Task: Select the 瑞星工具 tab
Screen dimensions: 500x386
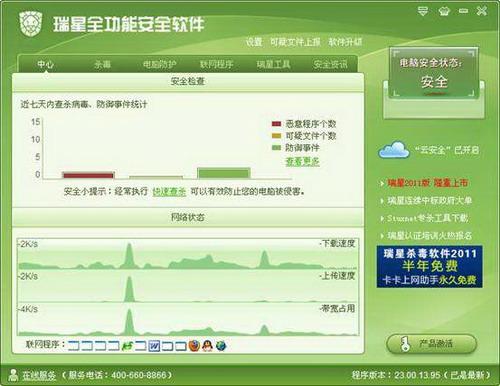Action: click(273, 64)
